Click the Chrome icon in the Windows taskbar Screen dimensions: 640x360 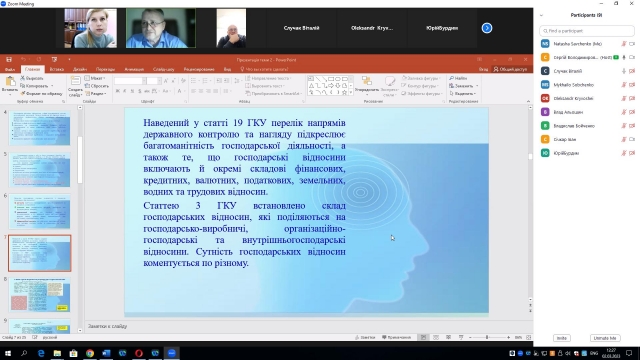click(x=90, y=353)
